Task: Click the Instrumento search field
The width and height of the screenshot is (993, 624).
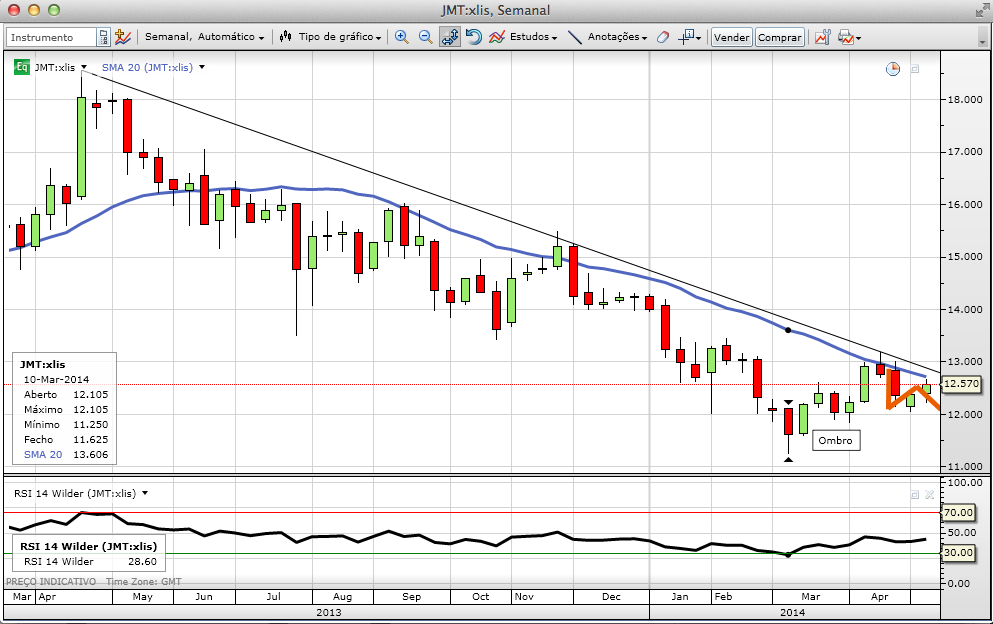Action: coord(51,37)
